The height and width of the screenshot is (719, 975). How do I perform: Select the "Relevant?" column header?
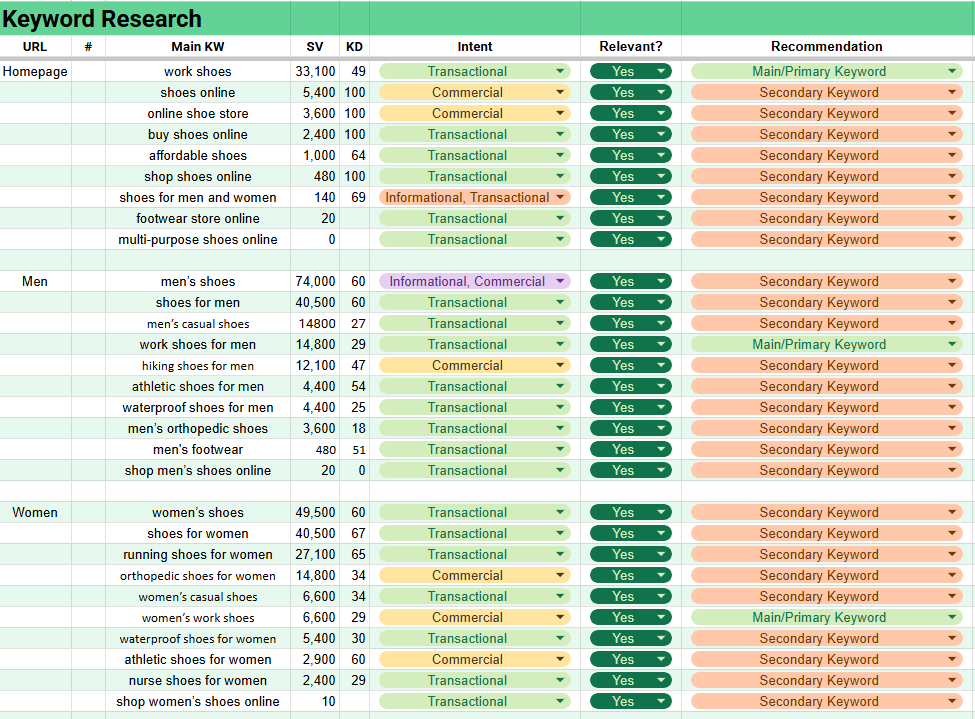pyautogui.click(x=630, y=46)
